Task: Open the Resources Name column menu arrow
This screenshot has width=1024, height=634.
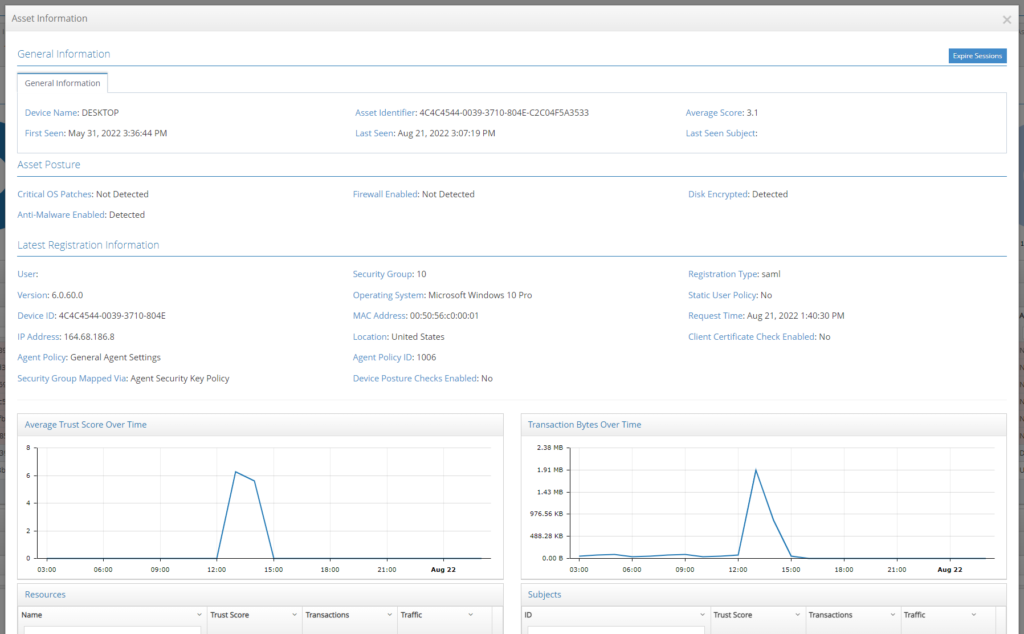Action: tap(199, 614)
